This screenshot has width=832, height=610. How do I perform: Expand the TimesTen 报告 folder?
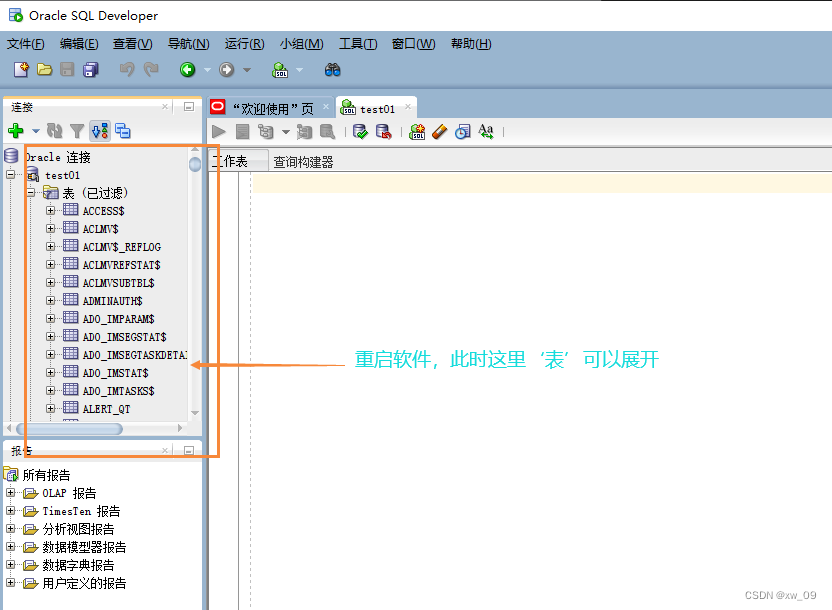10,511
